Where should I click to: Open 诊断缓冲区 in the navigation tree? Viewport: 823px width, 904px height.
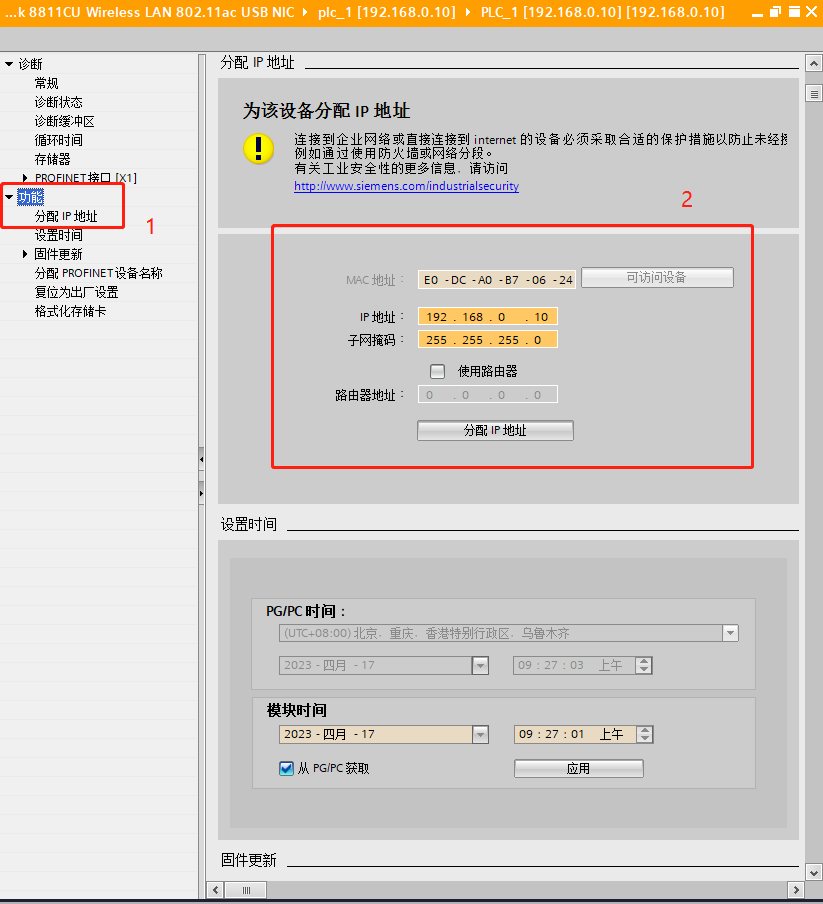pos(64,121)
